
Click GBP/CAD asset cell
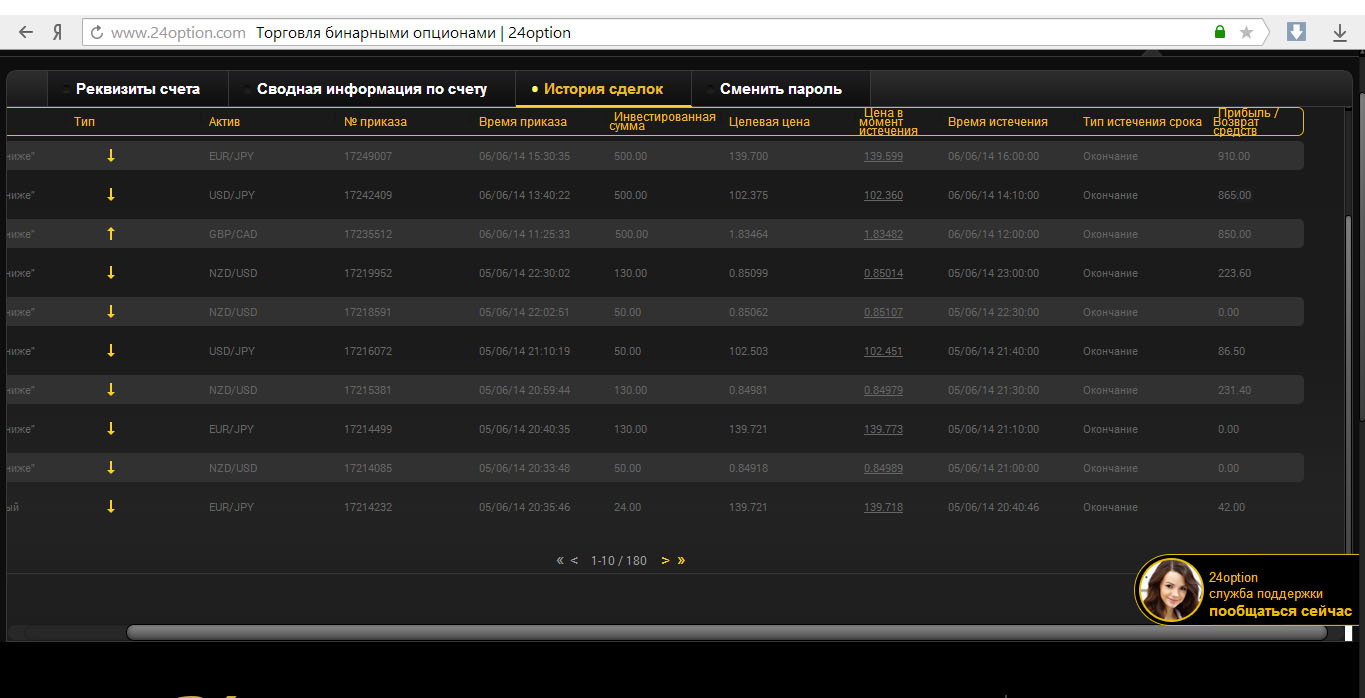pyautogui.click(x=232, y=234)
